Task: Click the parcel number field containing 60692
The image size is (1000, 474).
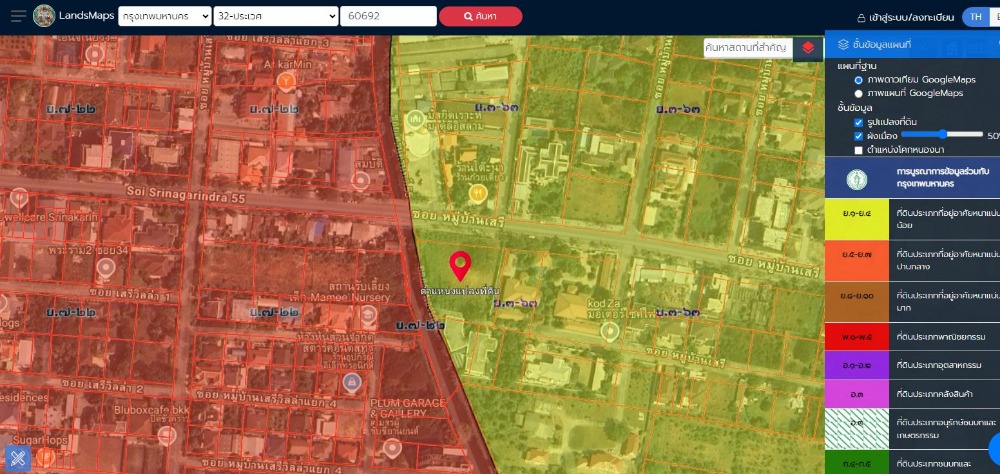Action: 388,16
